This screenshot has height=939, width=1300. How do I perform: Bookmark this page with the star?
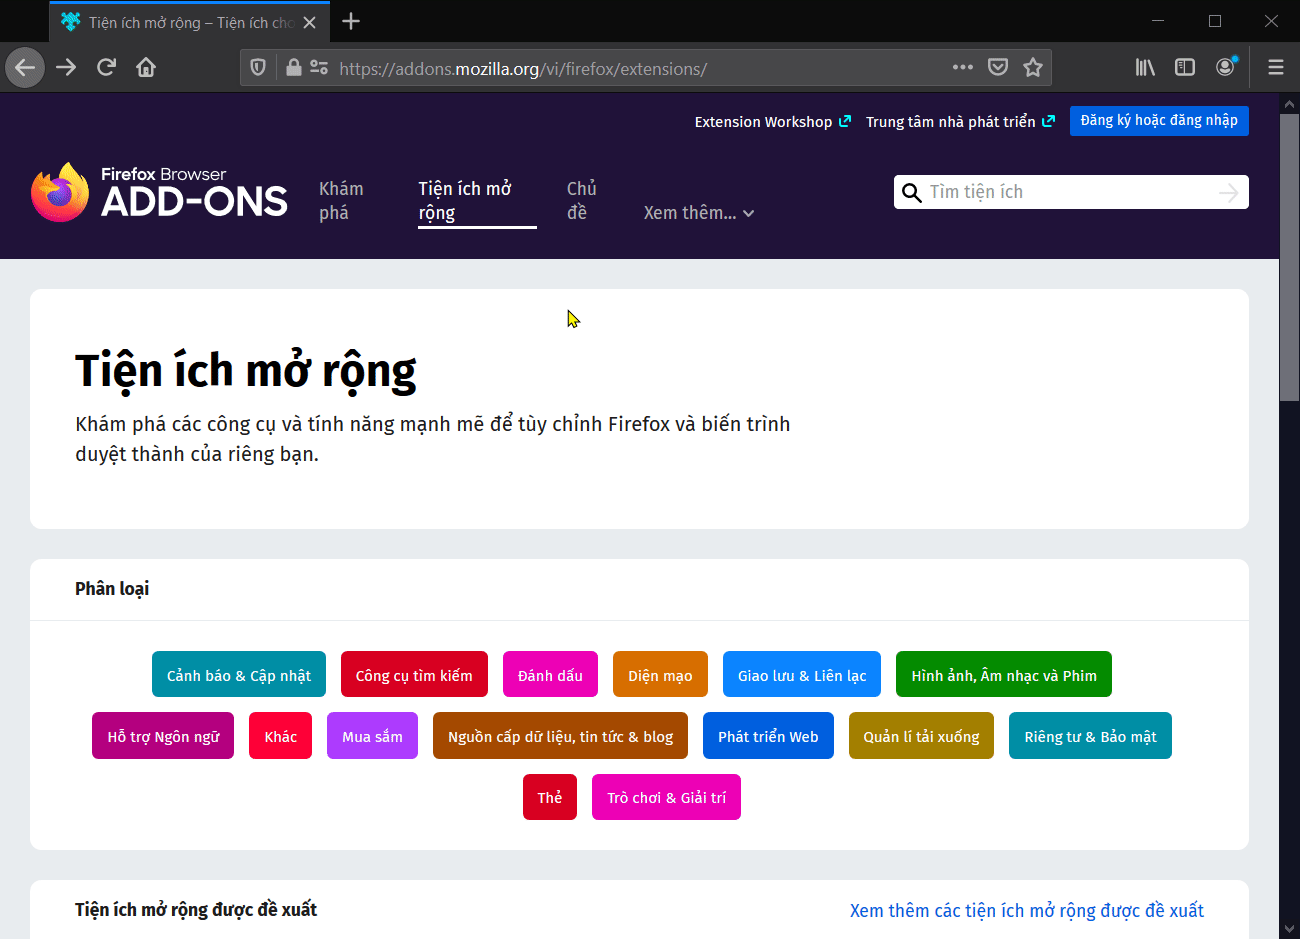1033,67
